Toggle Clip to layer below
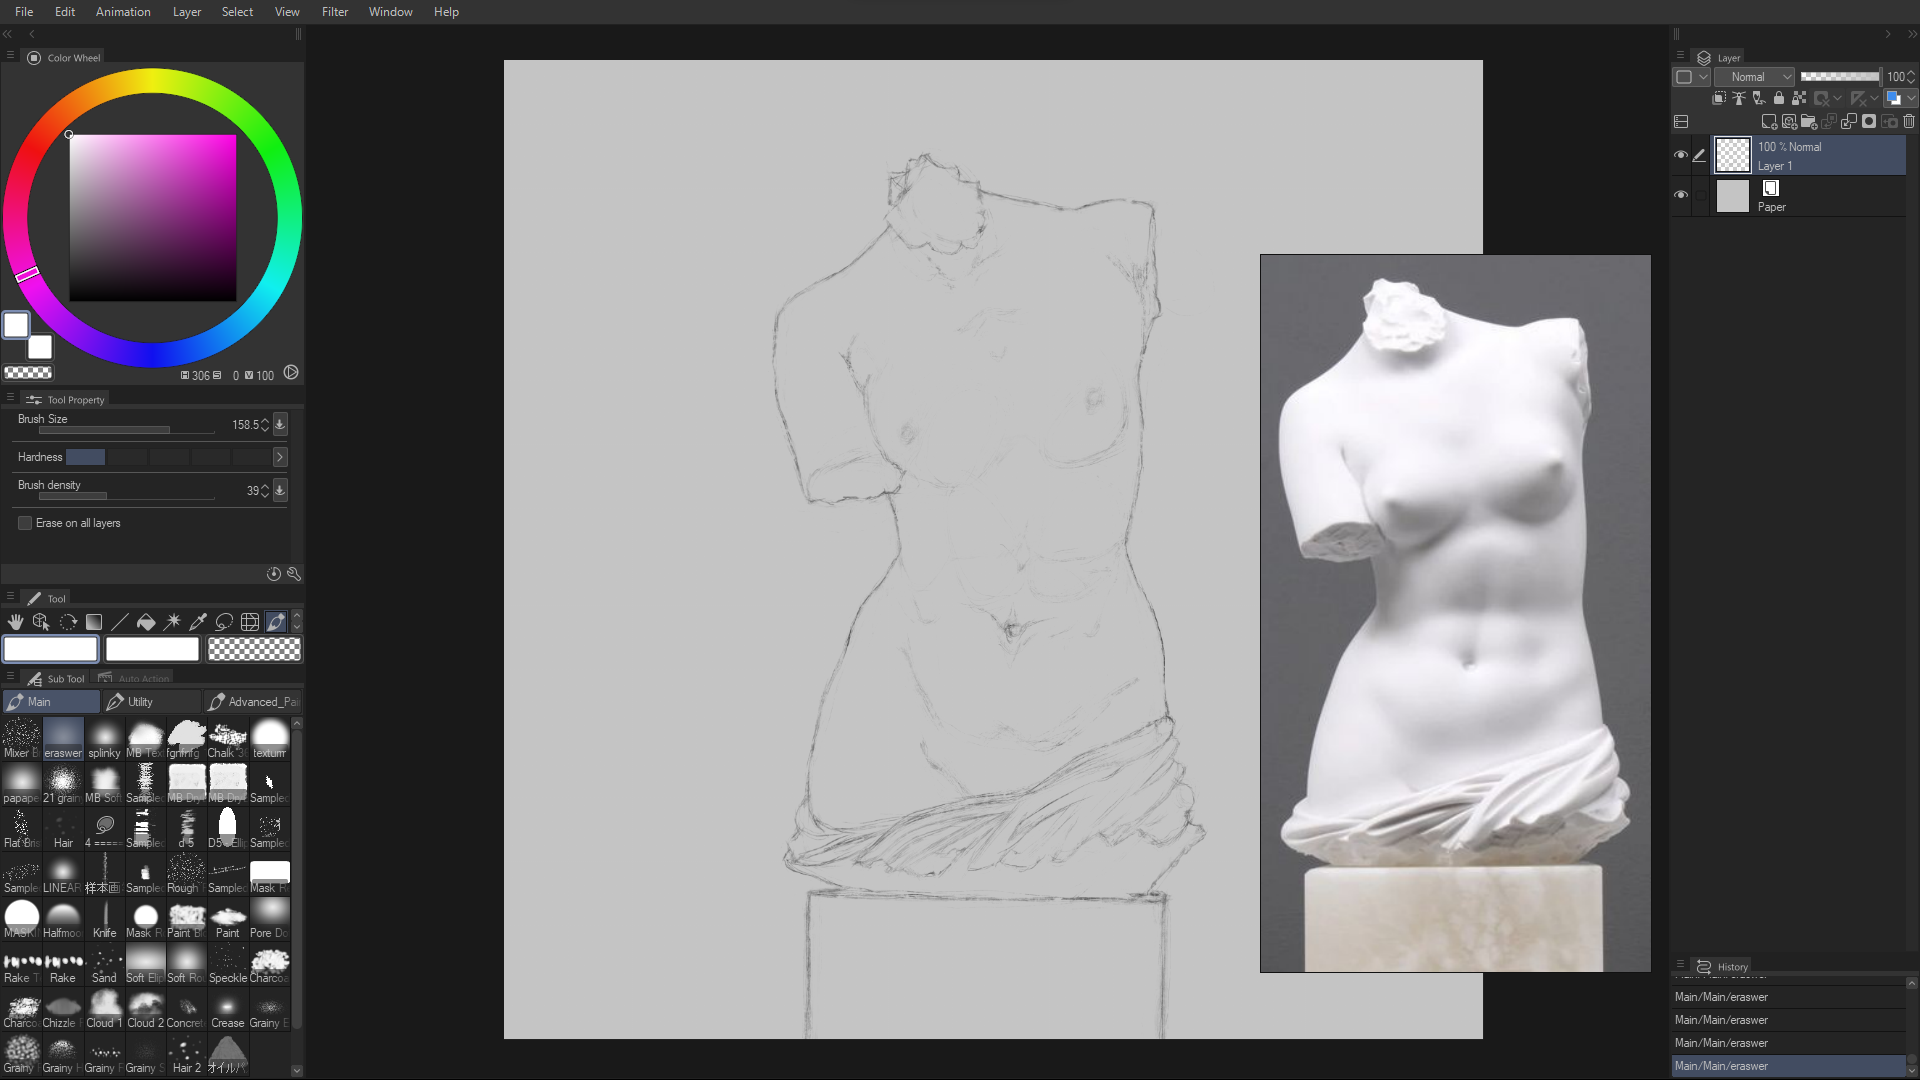This screenshot has width=1920, height=1080. (x=1719, y=98)
